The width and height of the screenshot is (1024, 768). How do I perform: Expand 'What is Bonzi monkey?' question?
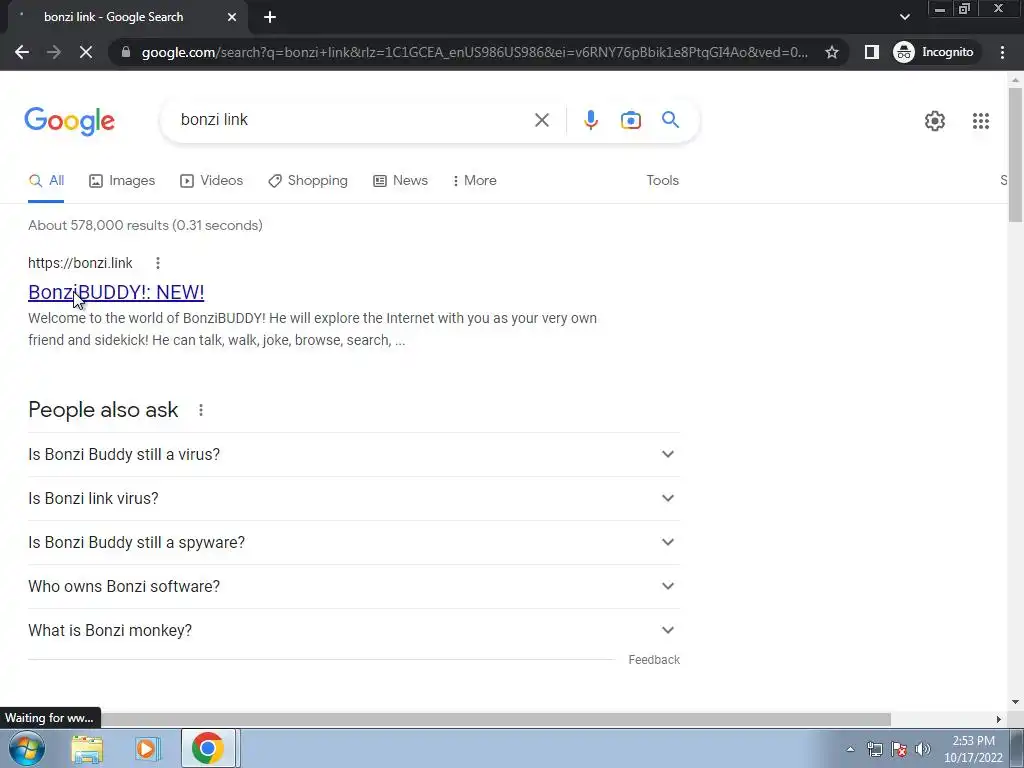click(353, 631)
